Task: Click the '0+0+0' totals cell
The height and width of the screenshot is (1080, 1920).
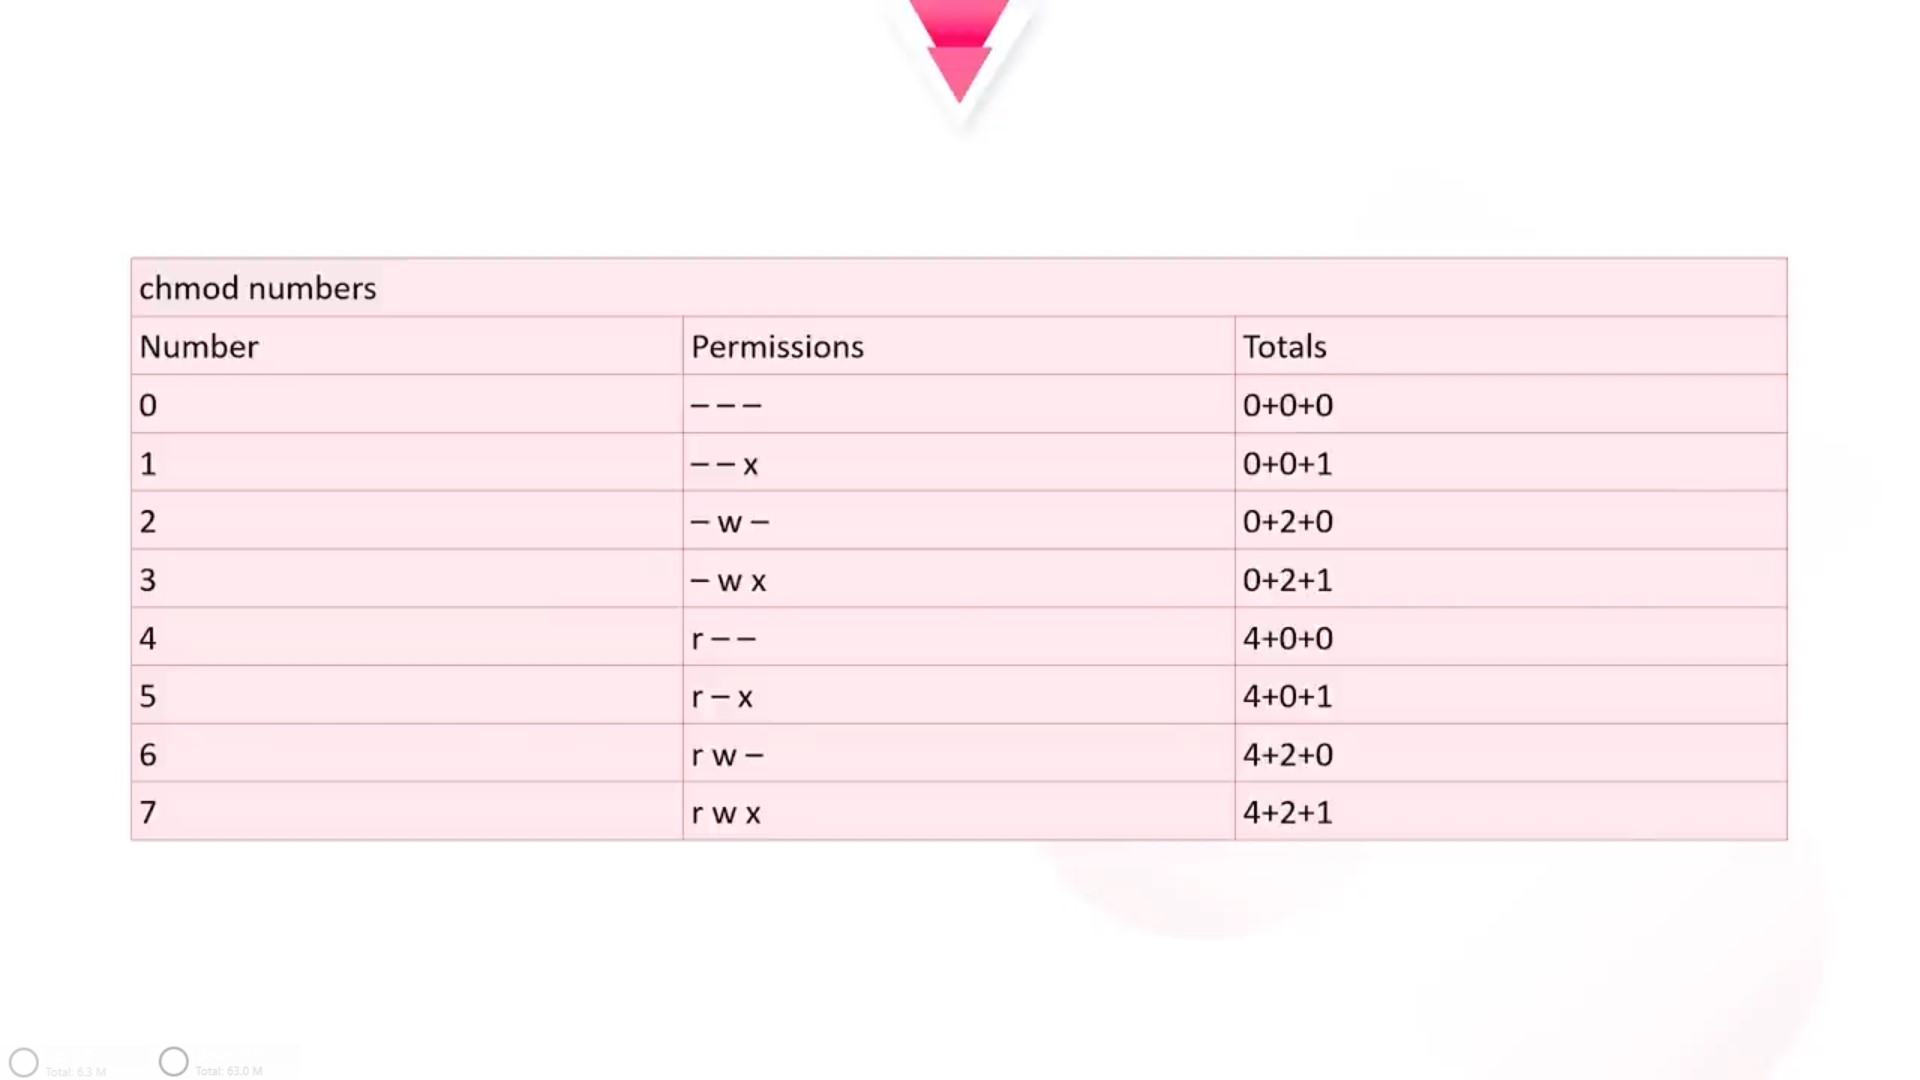Action: pyautogui.click(x=1287, y=405)
